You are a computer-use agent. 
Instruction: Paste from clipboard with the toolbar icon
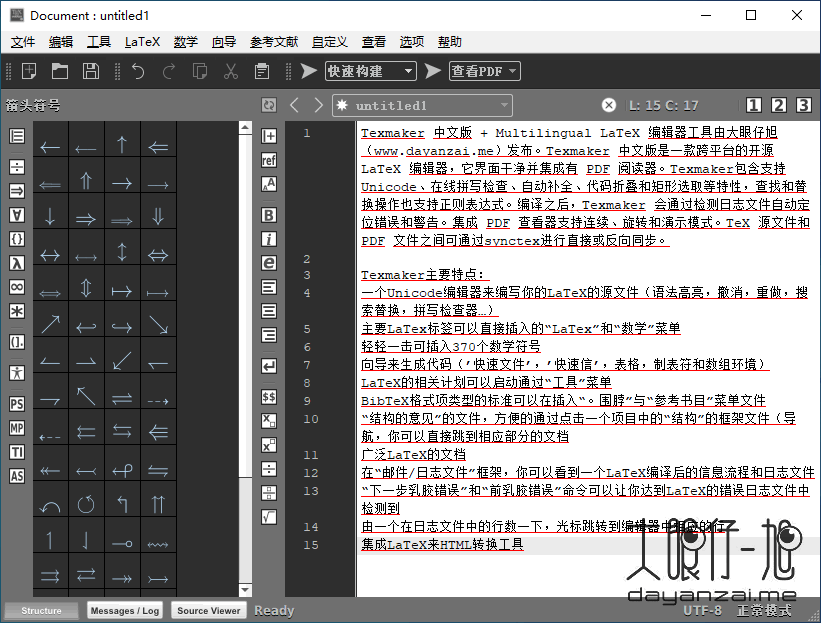[x=262, y=71]
